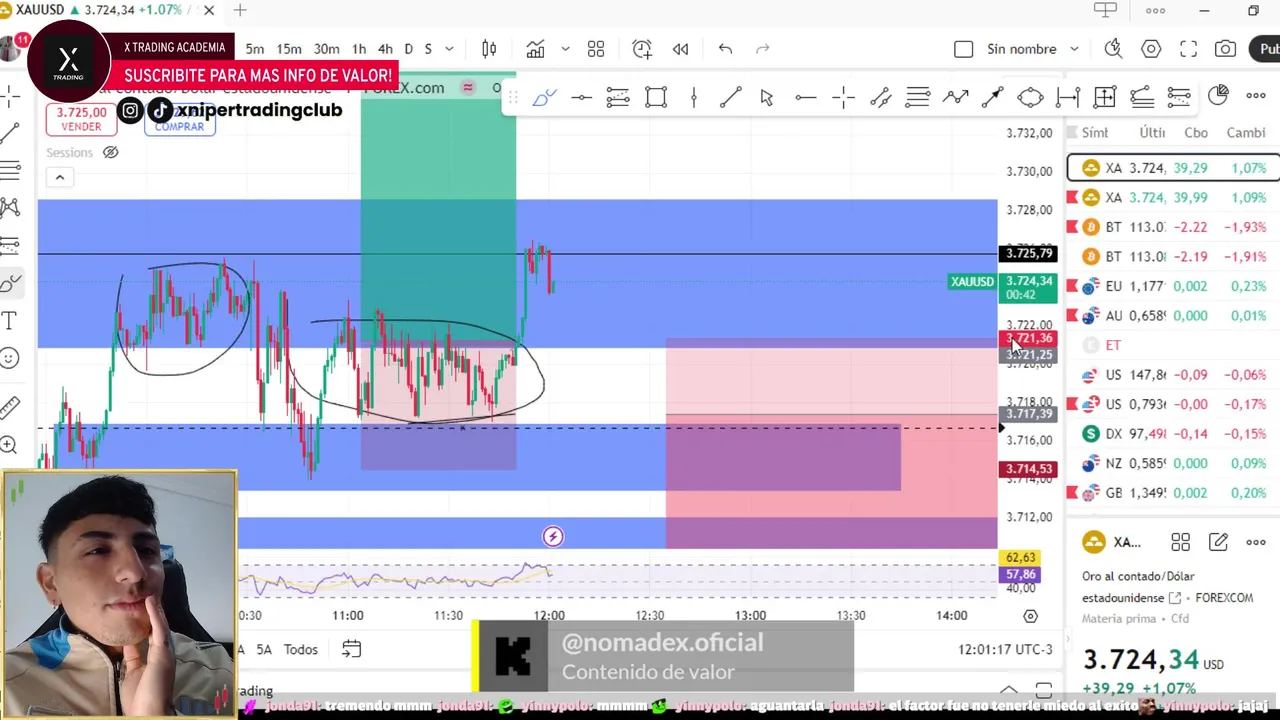Image resolution: width=1280 pixels, height=720 pixels.
Task: Select the D daily timeframe
Action: pyautogui.click(x=408, y=49)
